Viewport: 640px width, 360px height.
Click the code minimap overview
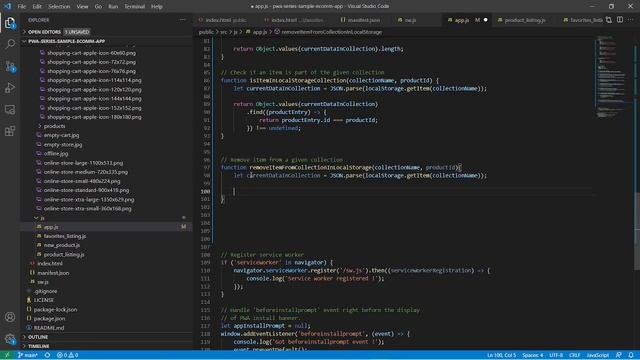tap(612, 78)
